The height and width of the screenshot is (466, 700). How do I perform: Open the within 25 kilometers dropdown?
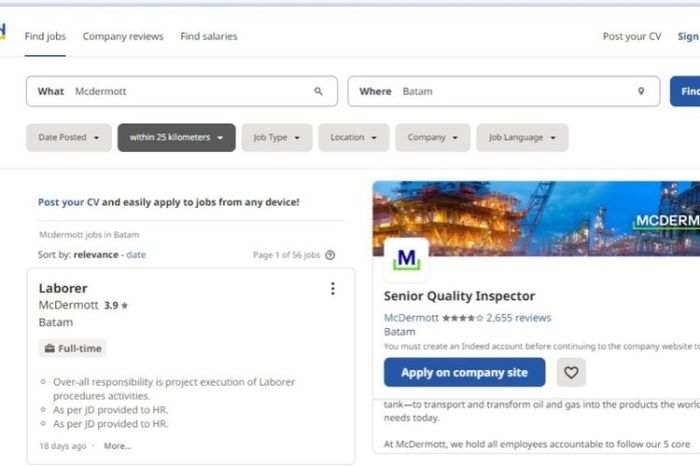click(x=176, y=137)
